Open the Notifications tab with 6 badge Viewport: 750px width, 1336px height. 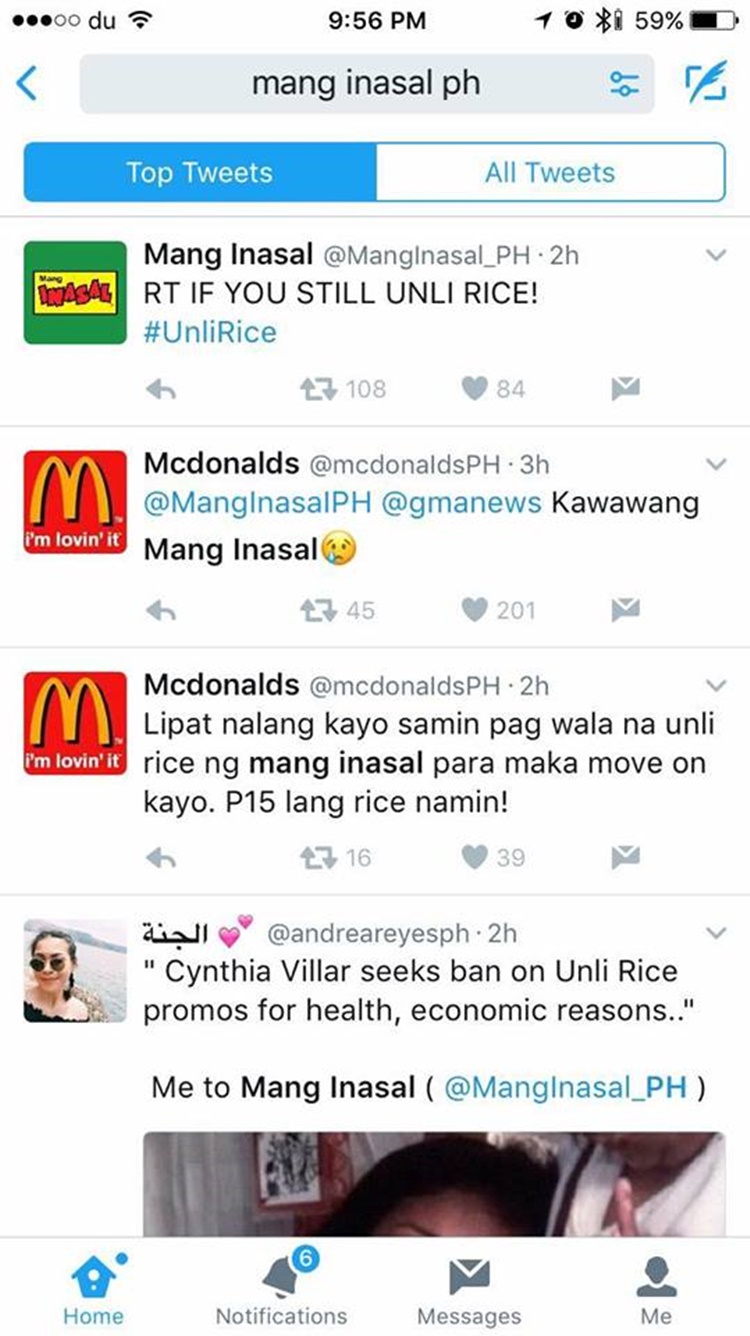click(281, 1290)
